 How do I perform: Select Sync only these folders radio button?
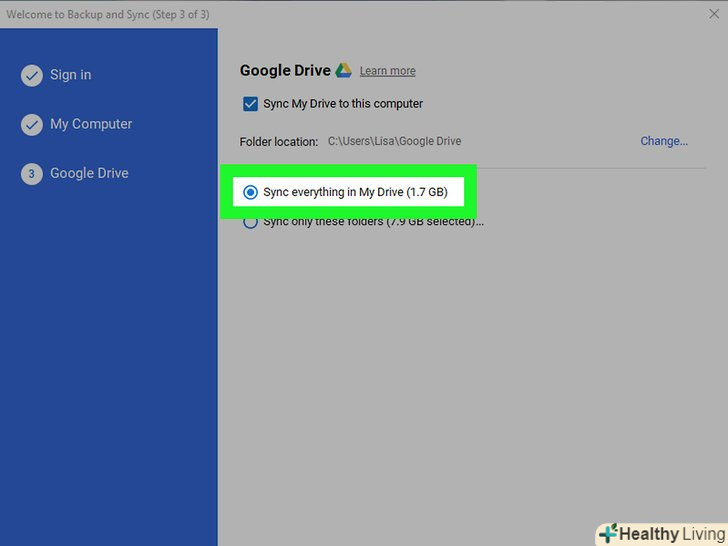pyautogui.click(x=250, y=222)
